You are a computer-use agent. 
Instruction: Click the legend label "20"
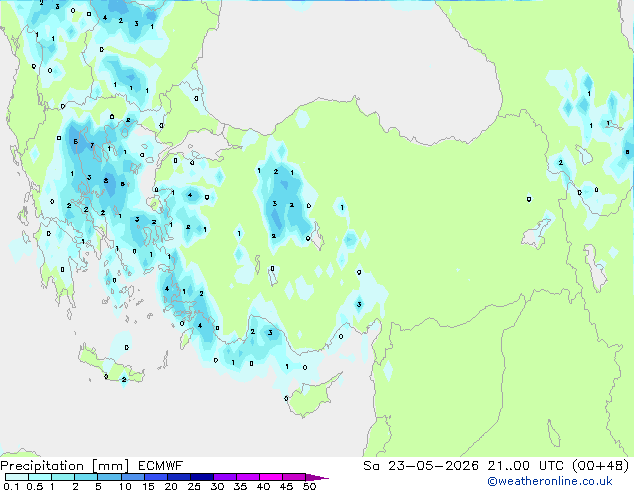(x=171, y=486)
